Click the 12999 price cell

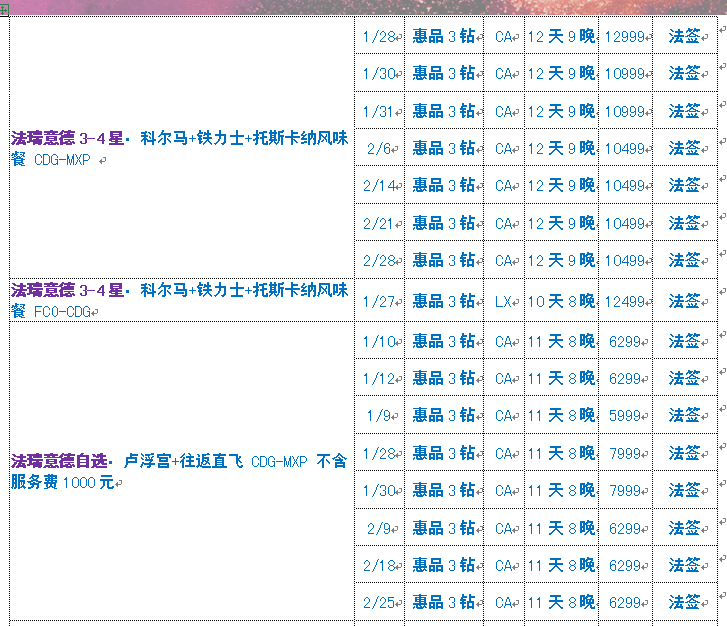point(626,36)
